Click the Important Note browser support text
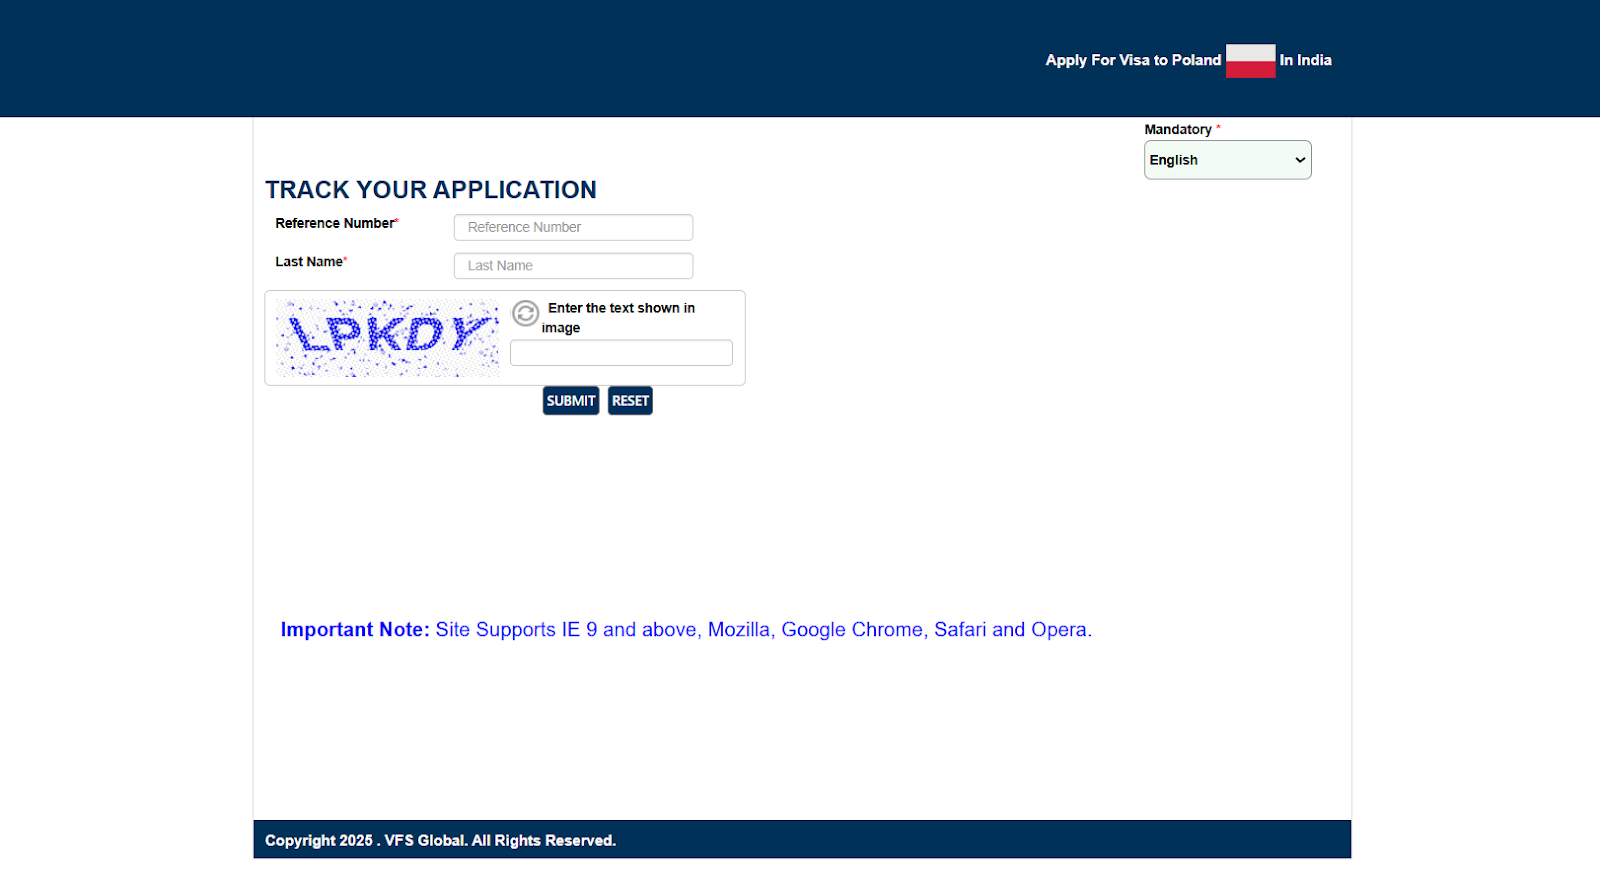1600x887 pixels. point(686,629)
